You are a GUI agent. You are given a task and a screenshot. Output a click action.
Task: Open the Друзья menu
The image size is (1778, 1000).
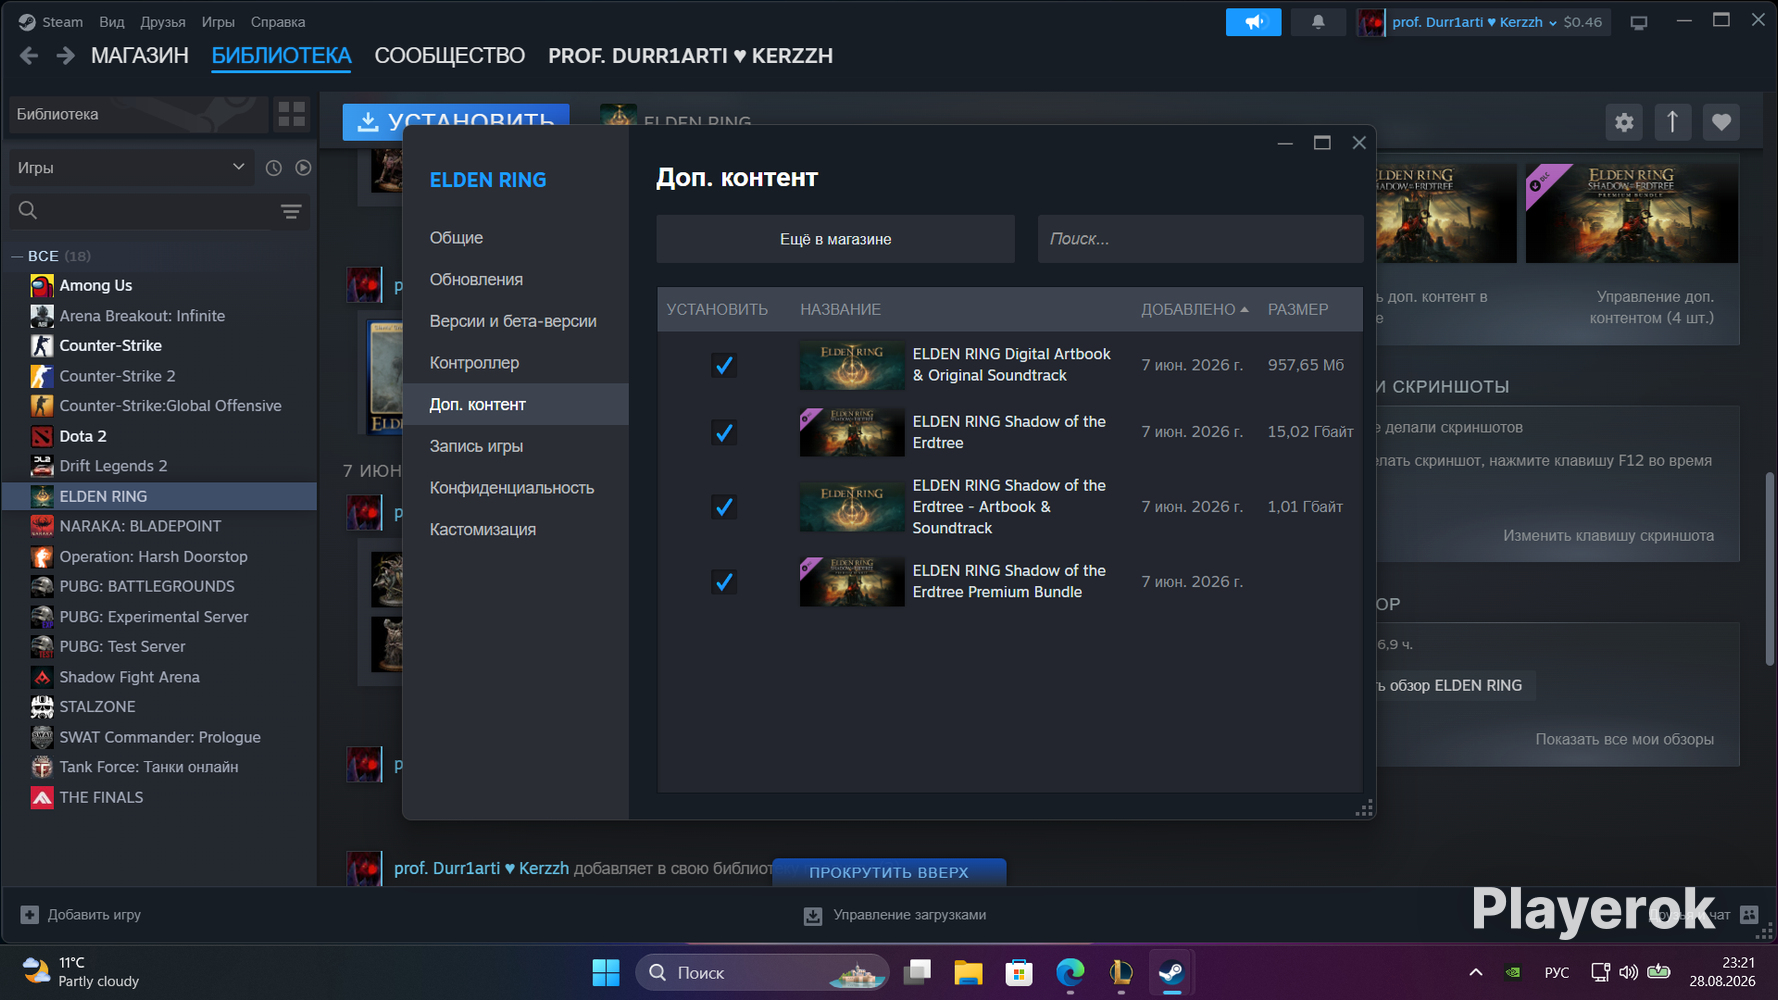pos(163,22)
